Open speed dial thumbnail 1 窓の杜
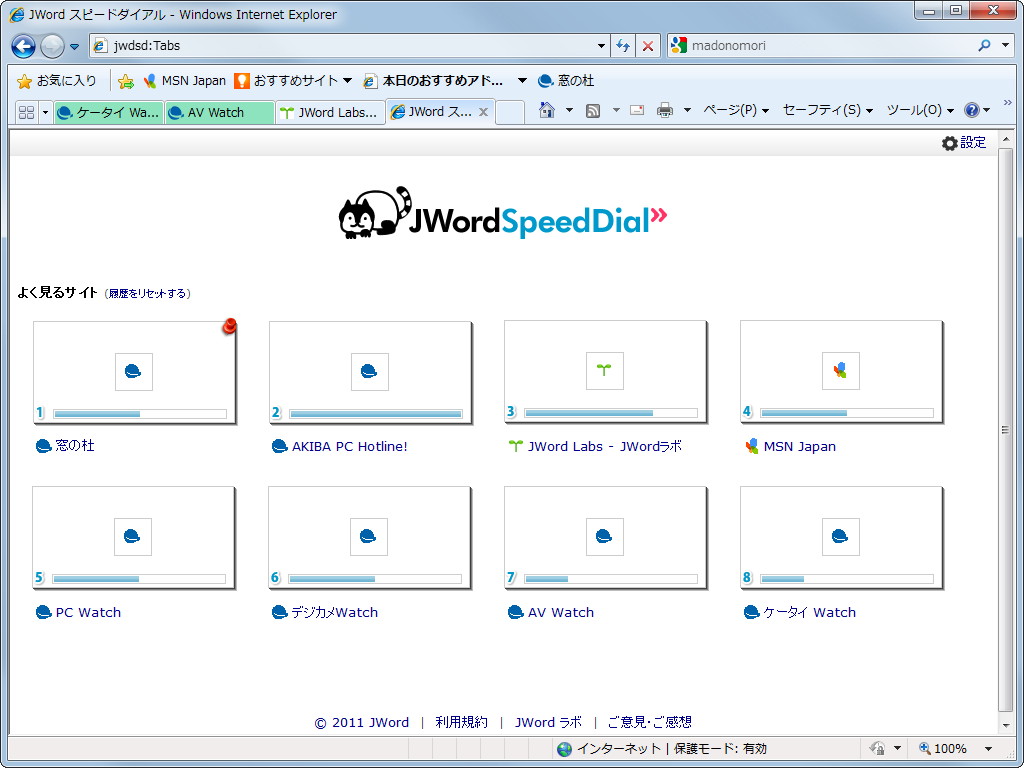 135,372
